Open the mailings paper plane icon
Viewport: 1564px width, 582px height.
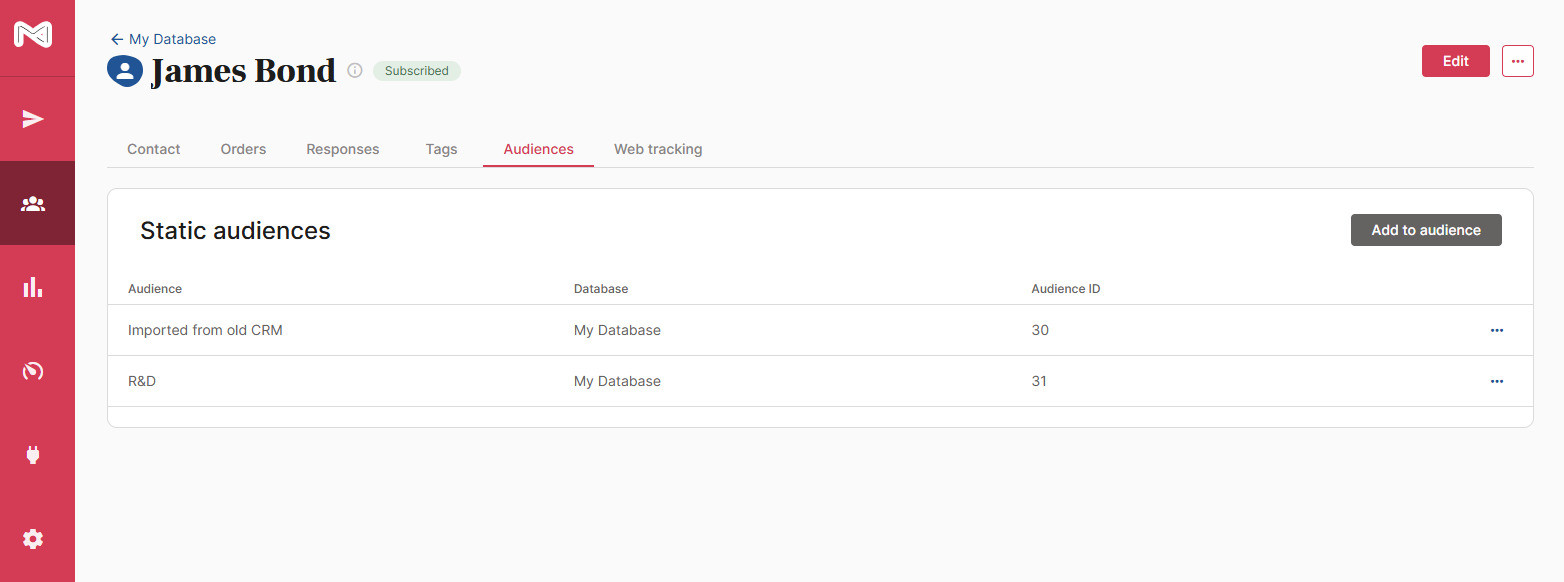point(33,120)
